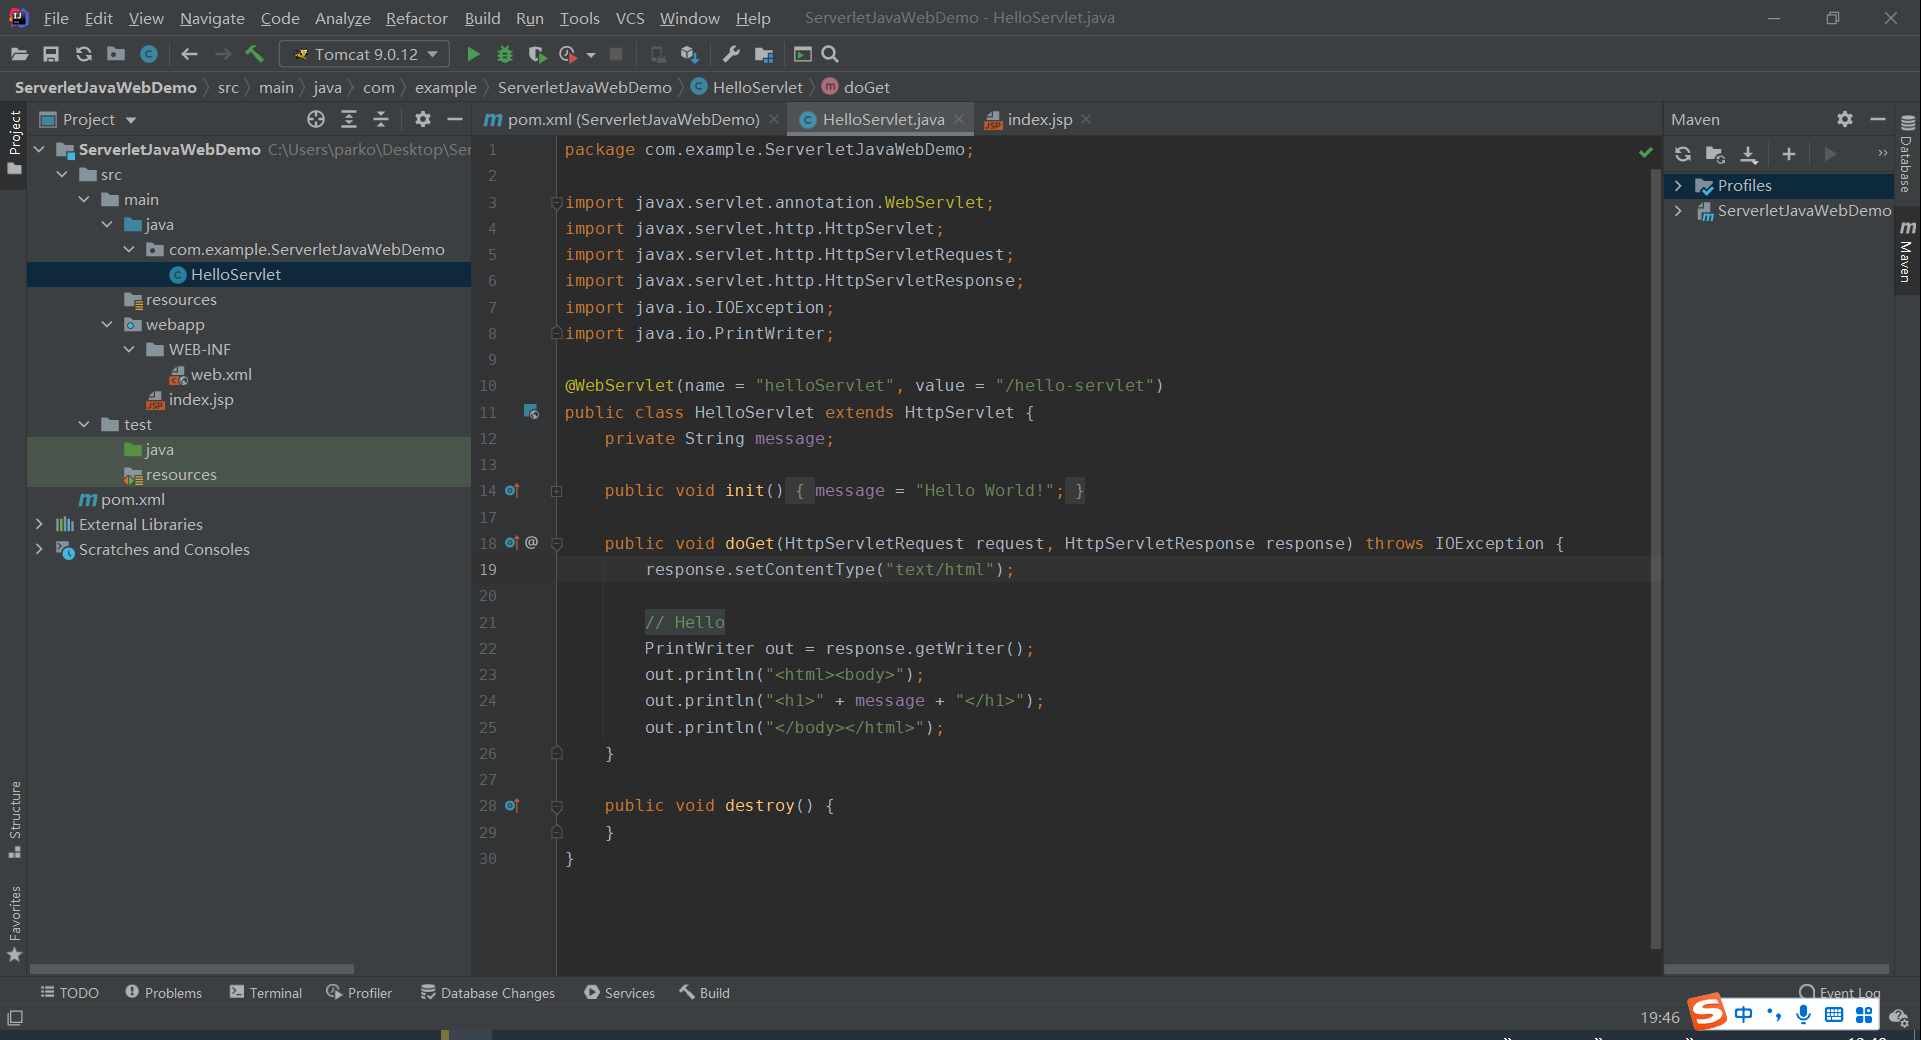Toggle the Favorites tool window stripe
Image resolution: width=1921 pixels, height=1040 pixels.
coord(14,924)
